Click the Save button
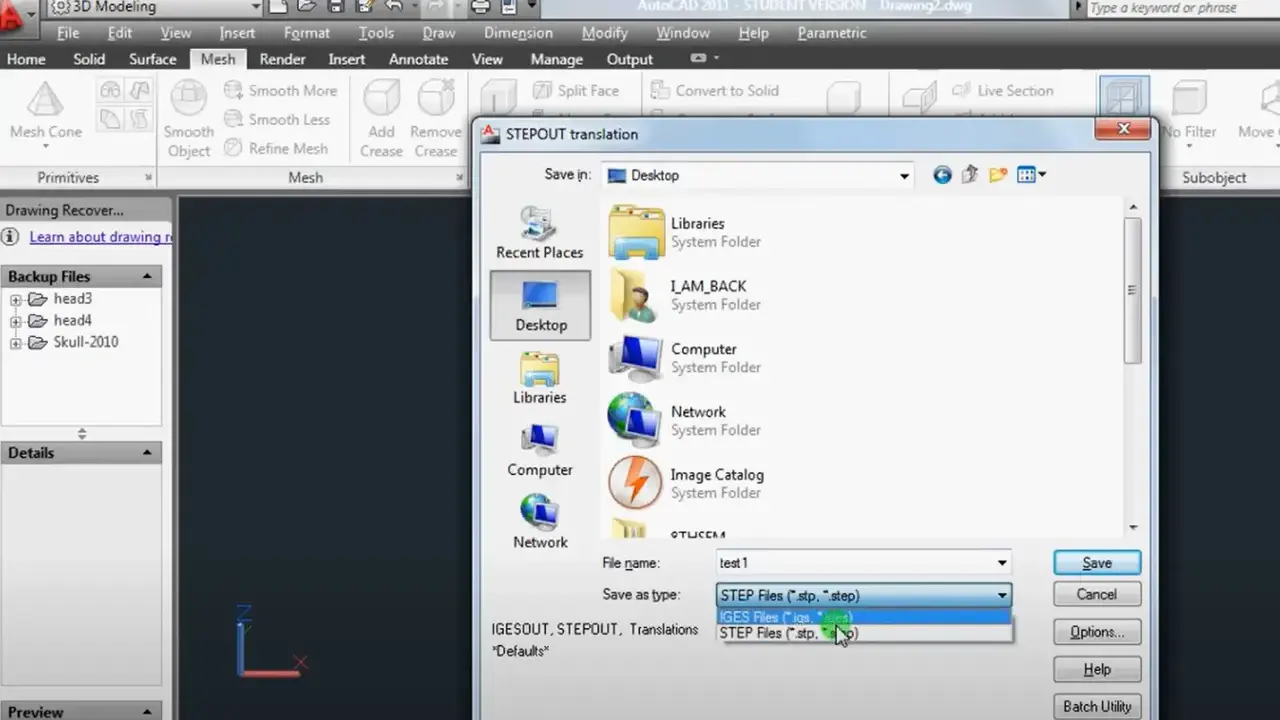 point(1096,563)
